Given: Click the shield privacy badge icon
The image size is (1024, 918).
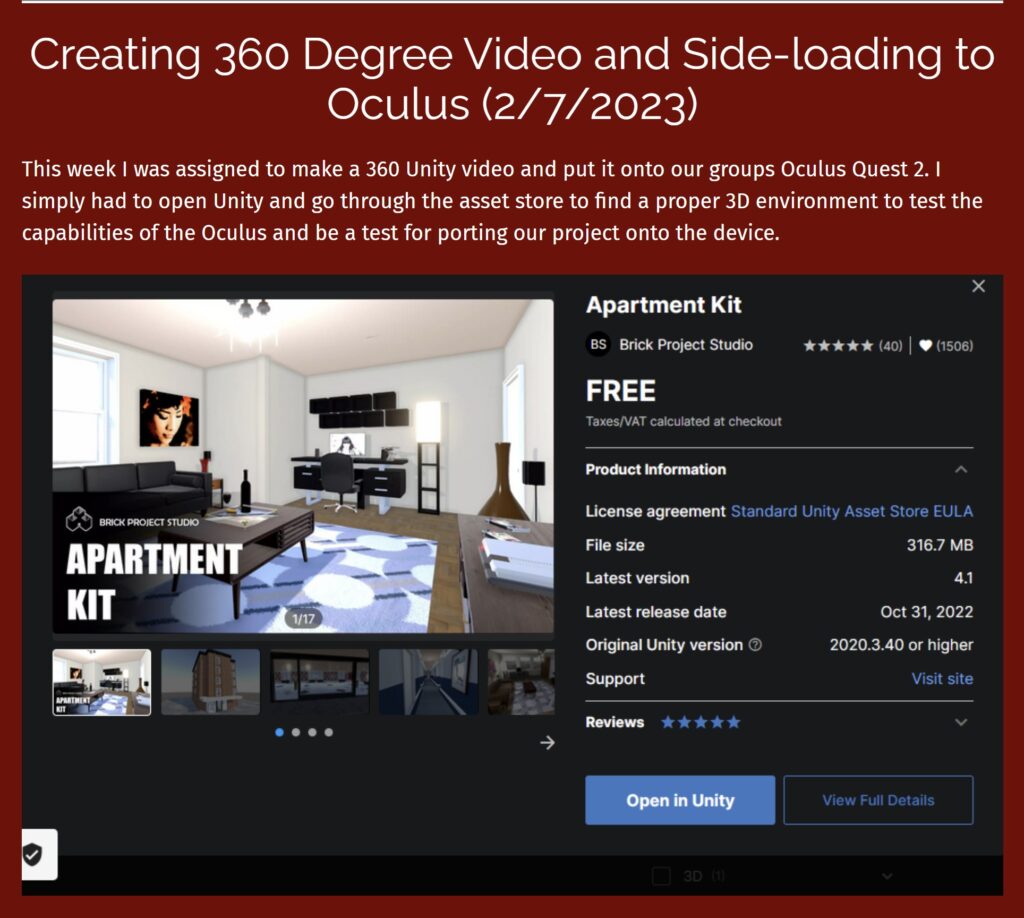Looking at the screenshot, I should point(33,854).
